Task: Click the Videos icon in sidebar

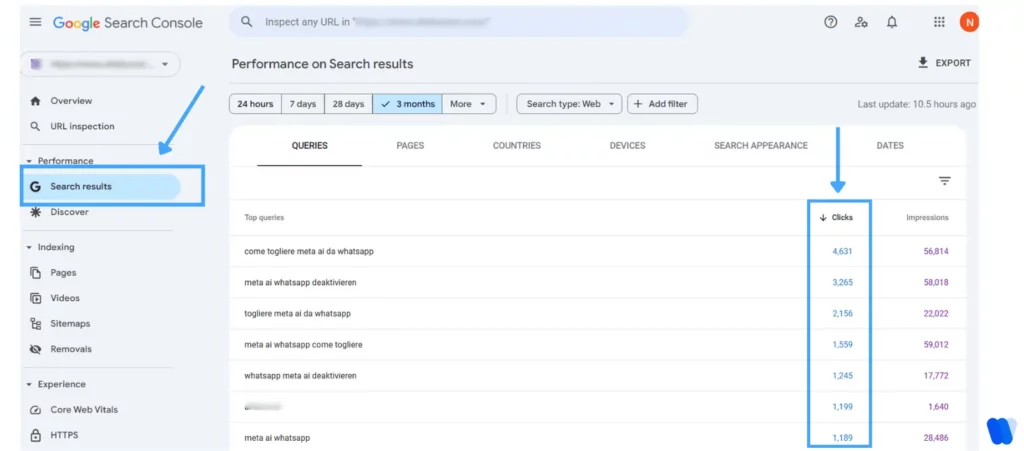Action: (x=36, y=298)
